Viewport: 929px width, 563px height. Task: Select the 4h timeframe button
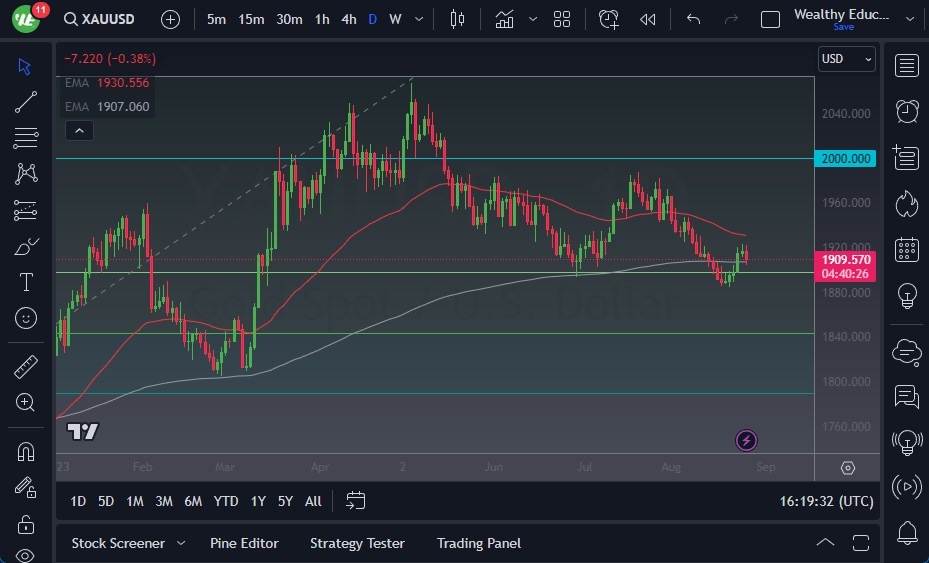(x=348, y=19)
